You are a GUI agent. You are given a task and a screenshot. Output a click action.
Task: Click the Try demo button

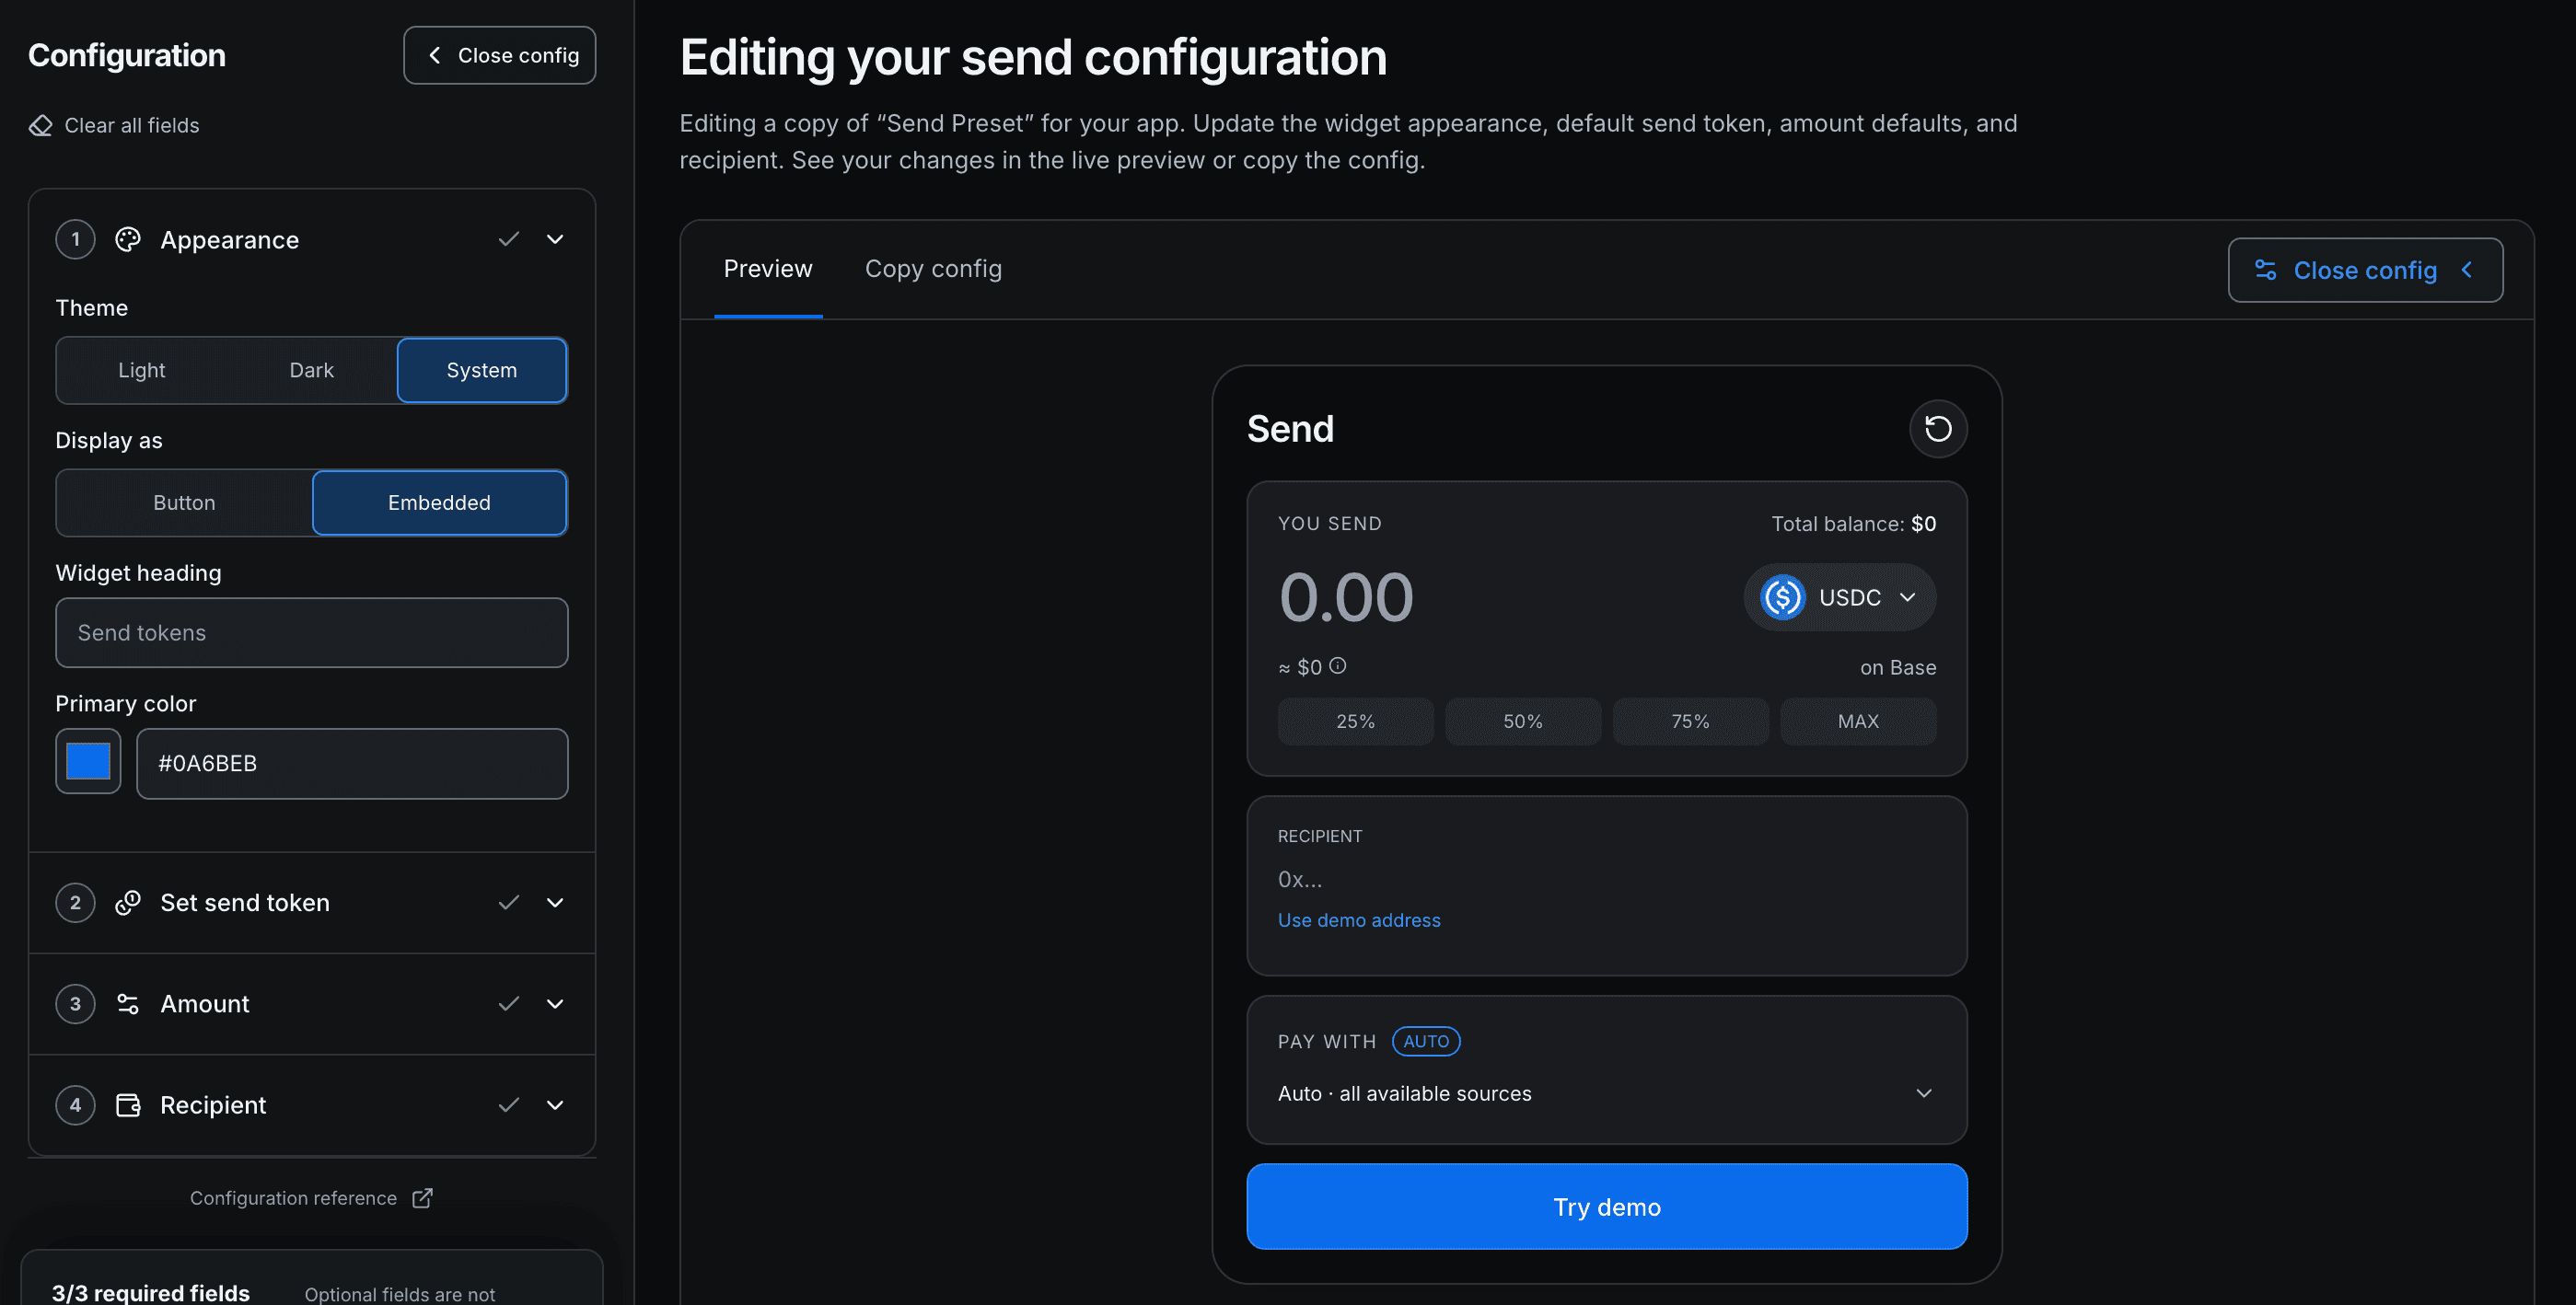coord(1606,1206)
